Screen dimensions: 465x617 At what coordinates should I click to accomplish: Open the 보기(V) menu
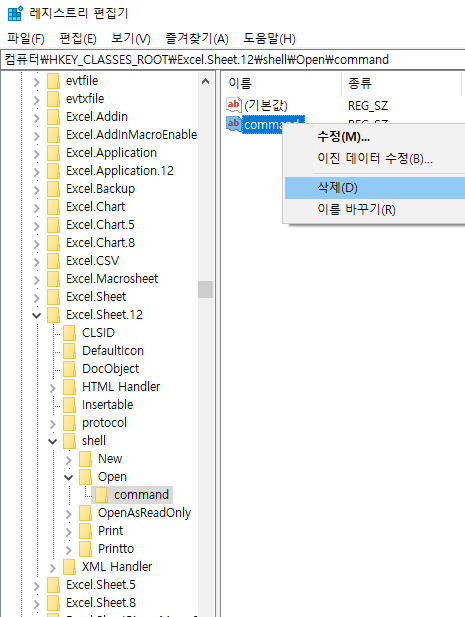[x=131, y=39]
